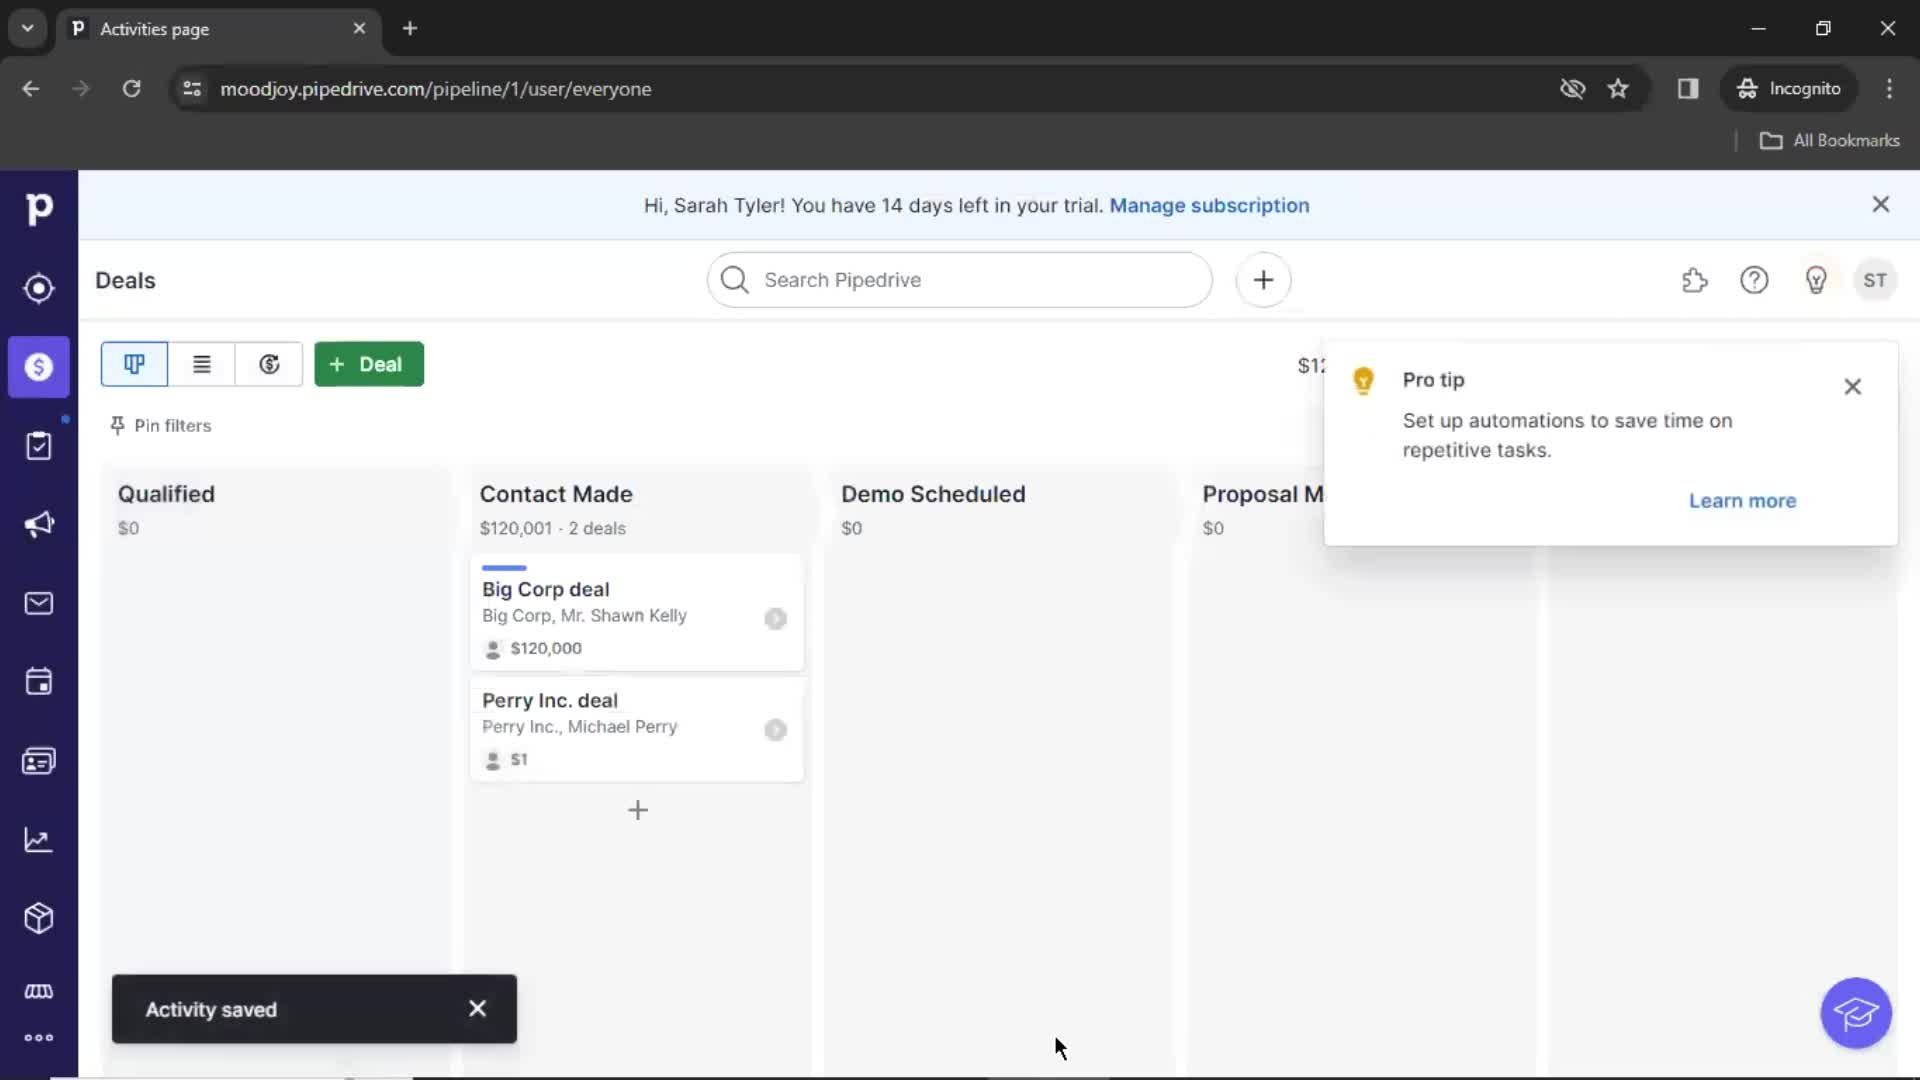
Task: Open Activities calendar icon in sidebar
Action: click(x=39, y=682)
